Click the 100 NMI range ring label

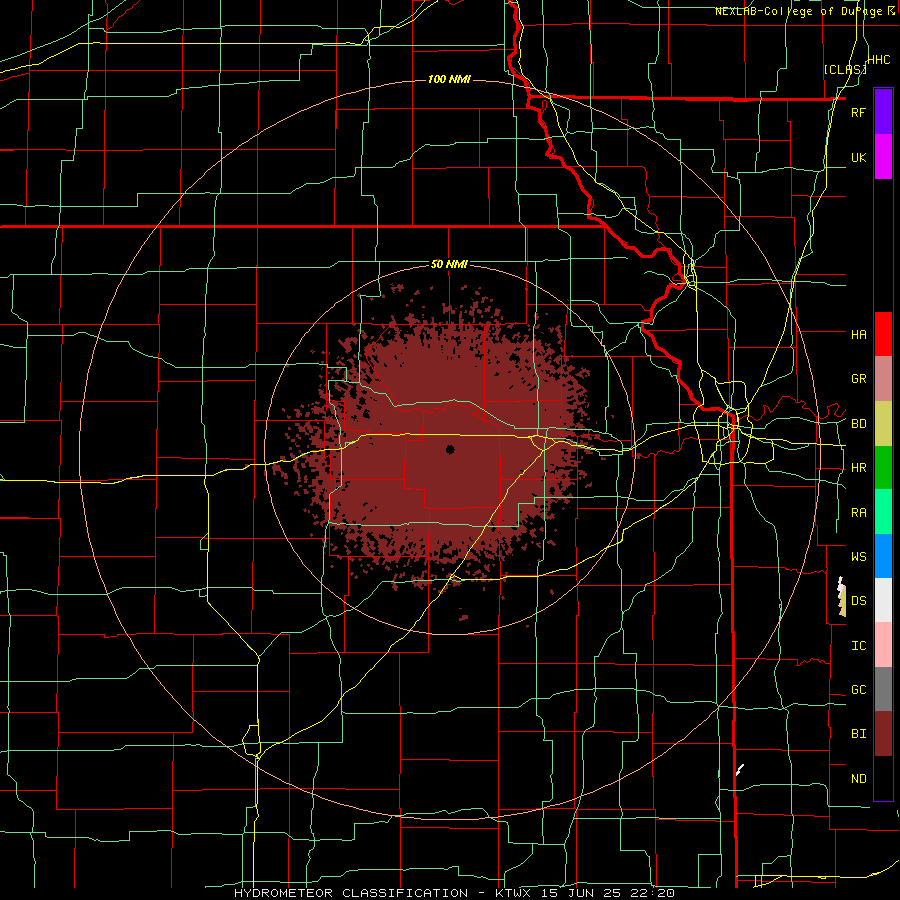click(x=449, y=79)
